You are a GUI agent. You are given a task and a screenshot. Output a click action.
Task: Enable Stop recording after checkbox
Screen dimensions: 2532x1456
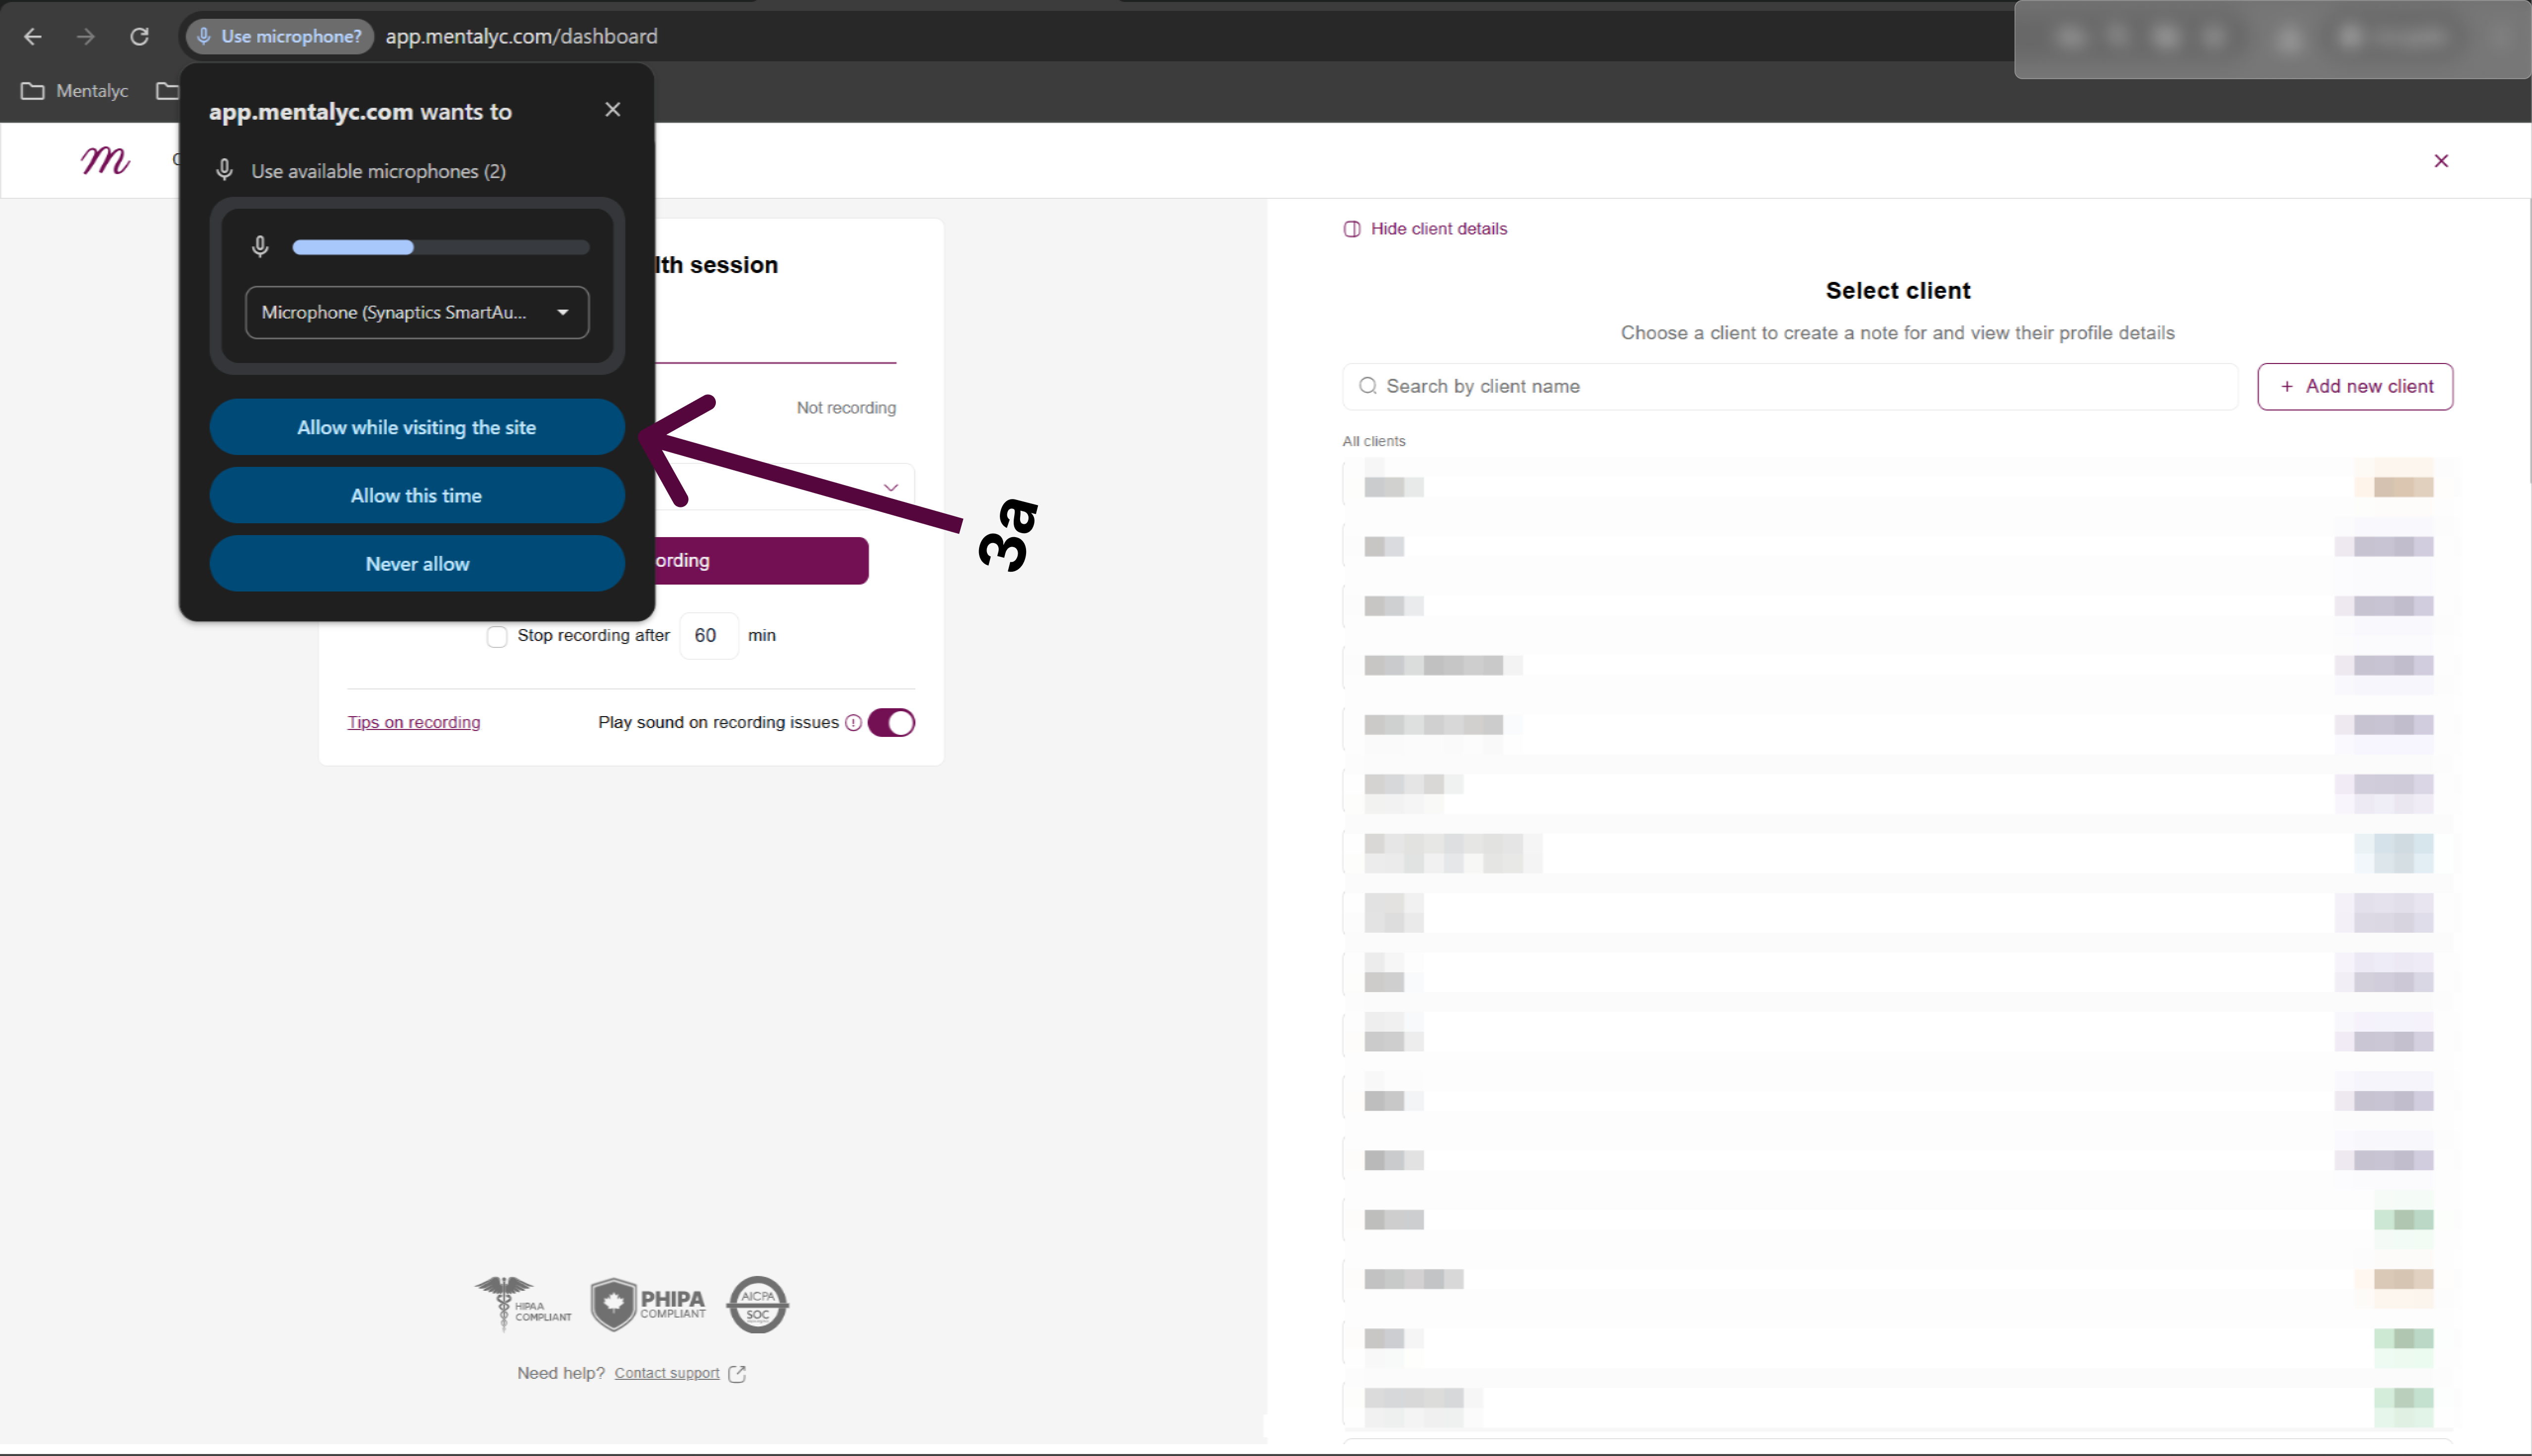497,637
